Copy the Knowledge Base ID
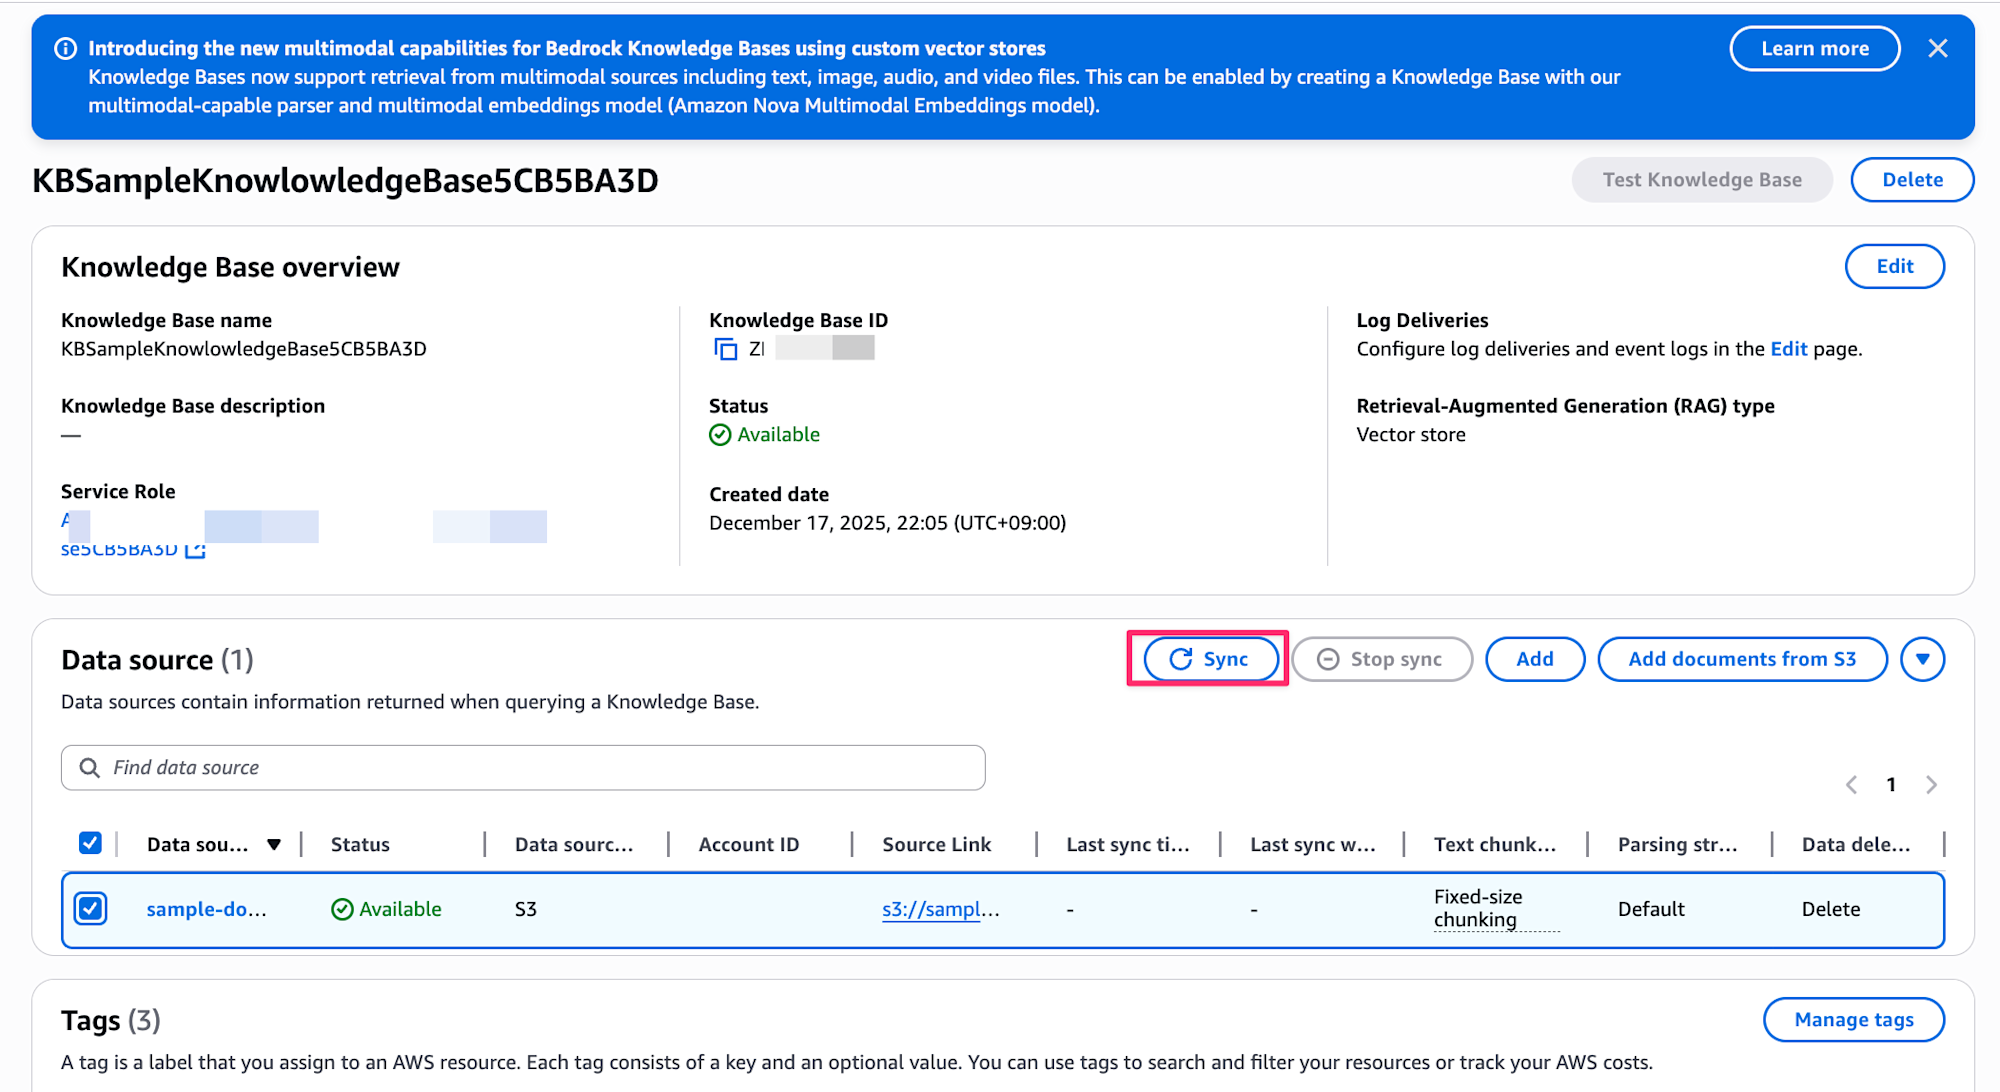 pos(726,349)
